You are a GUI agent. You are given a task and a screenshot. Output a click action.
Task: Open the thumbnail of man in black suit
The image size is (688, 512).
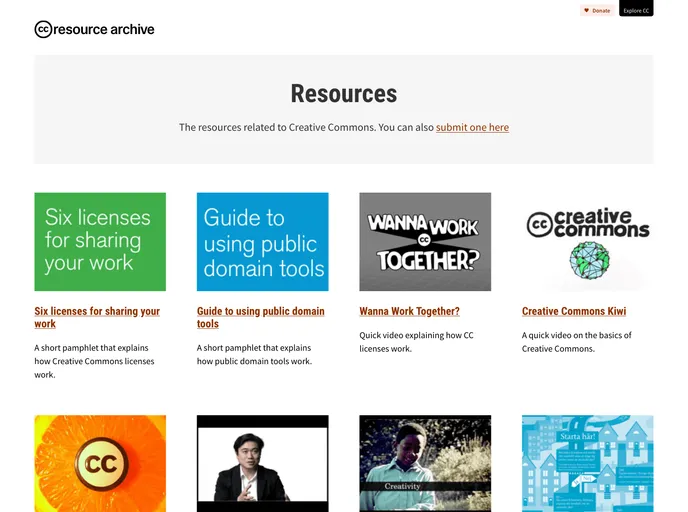pos(262,463)
